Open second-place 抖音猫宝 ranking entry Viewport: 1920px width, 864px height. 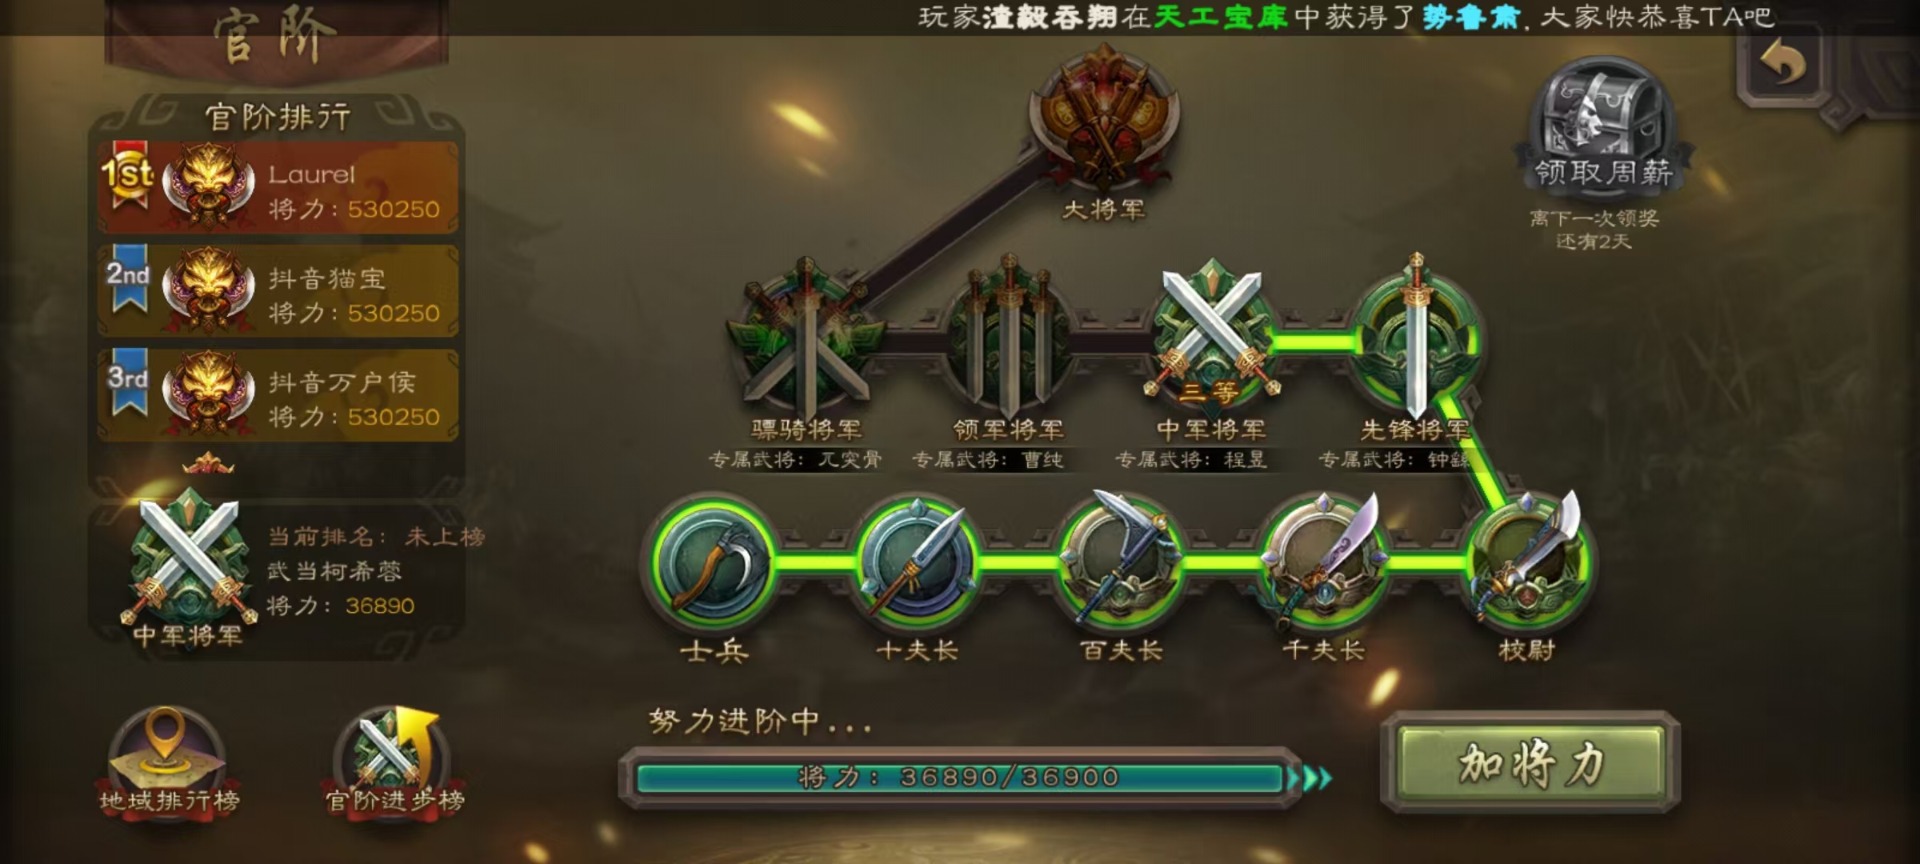278,292
